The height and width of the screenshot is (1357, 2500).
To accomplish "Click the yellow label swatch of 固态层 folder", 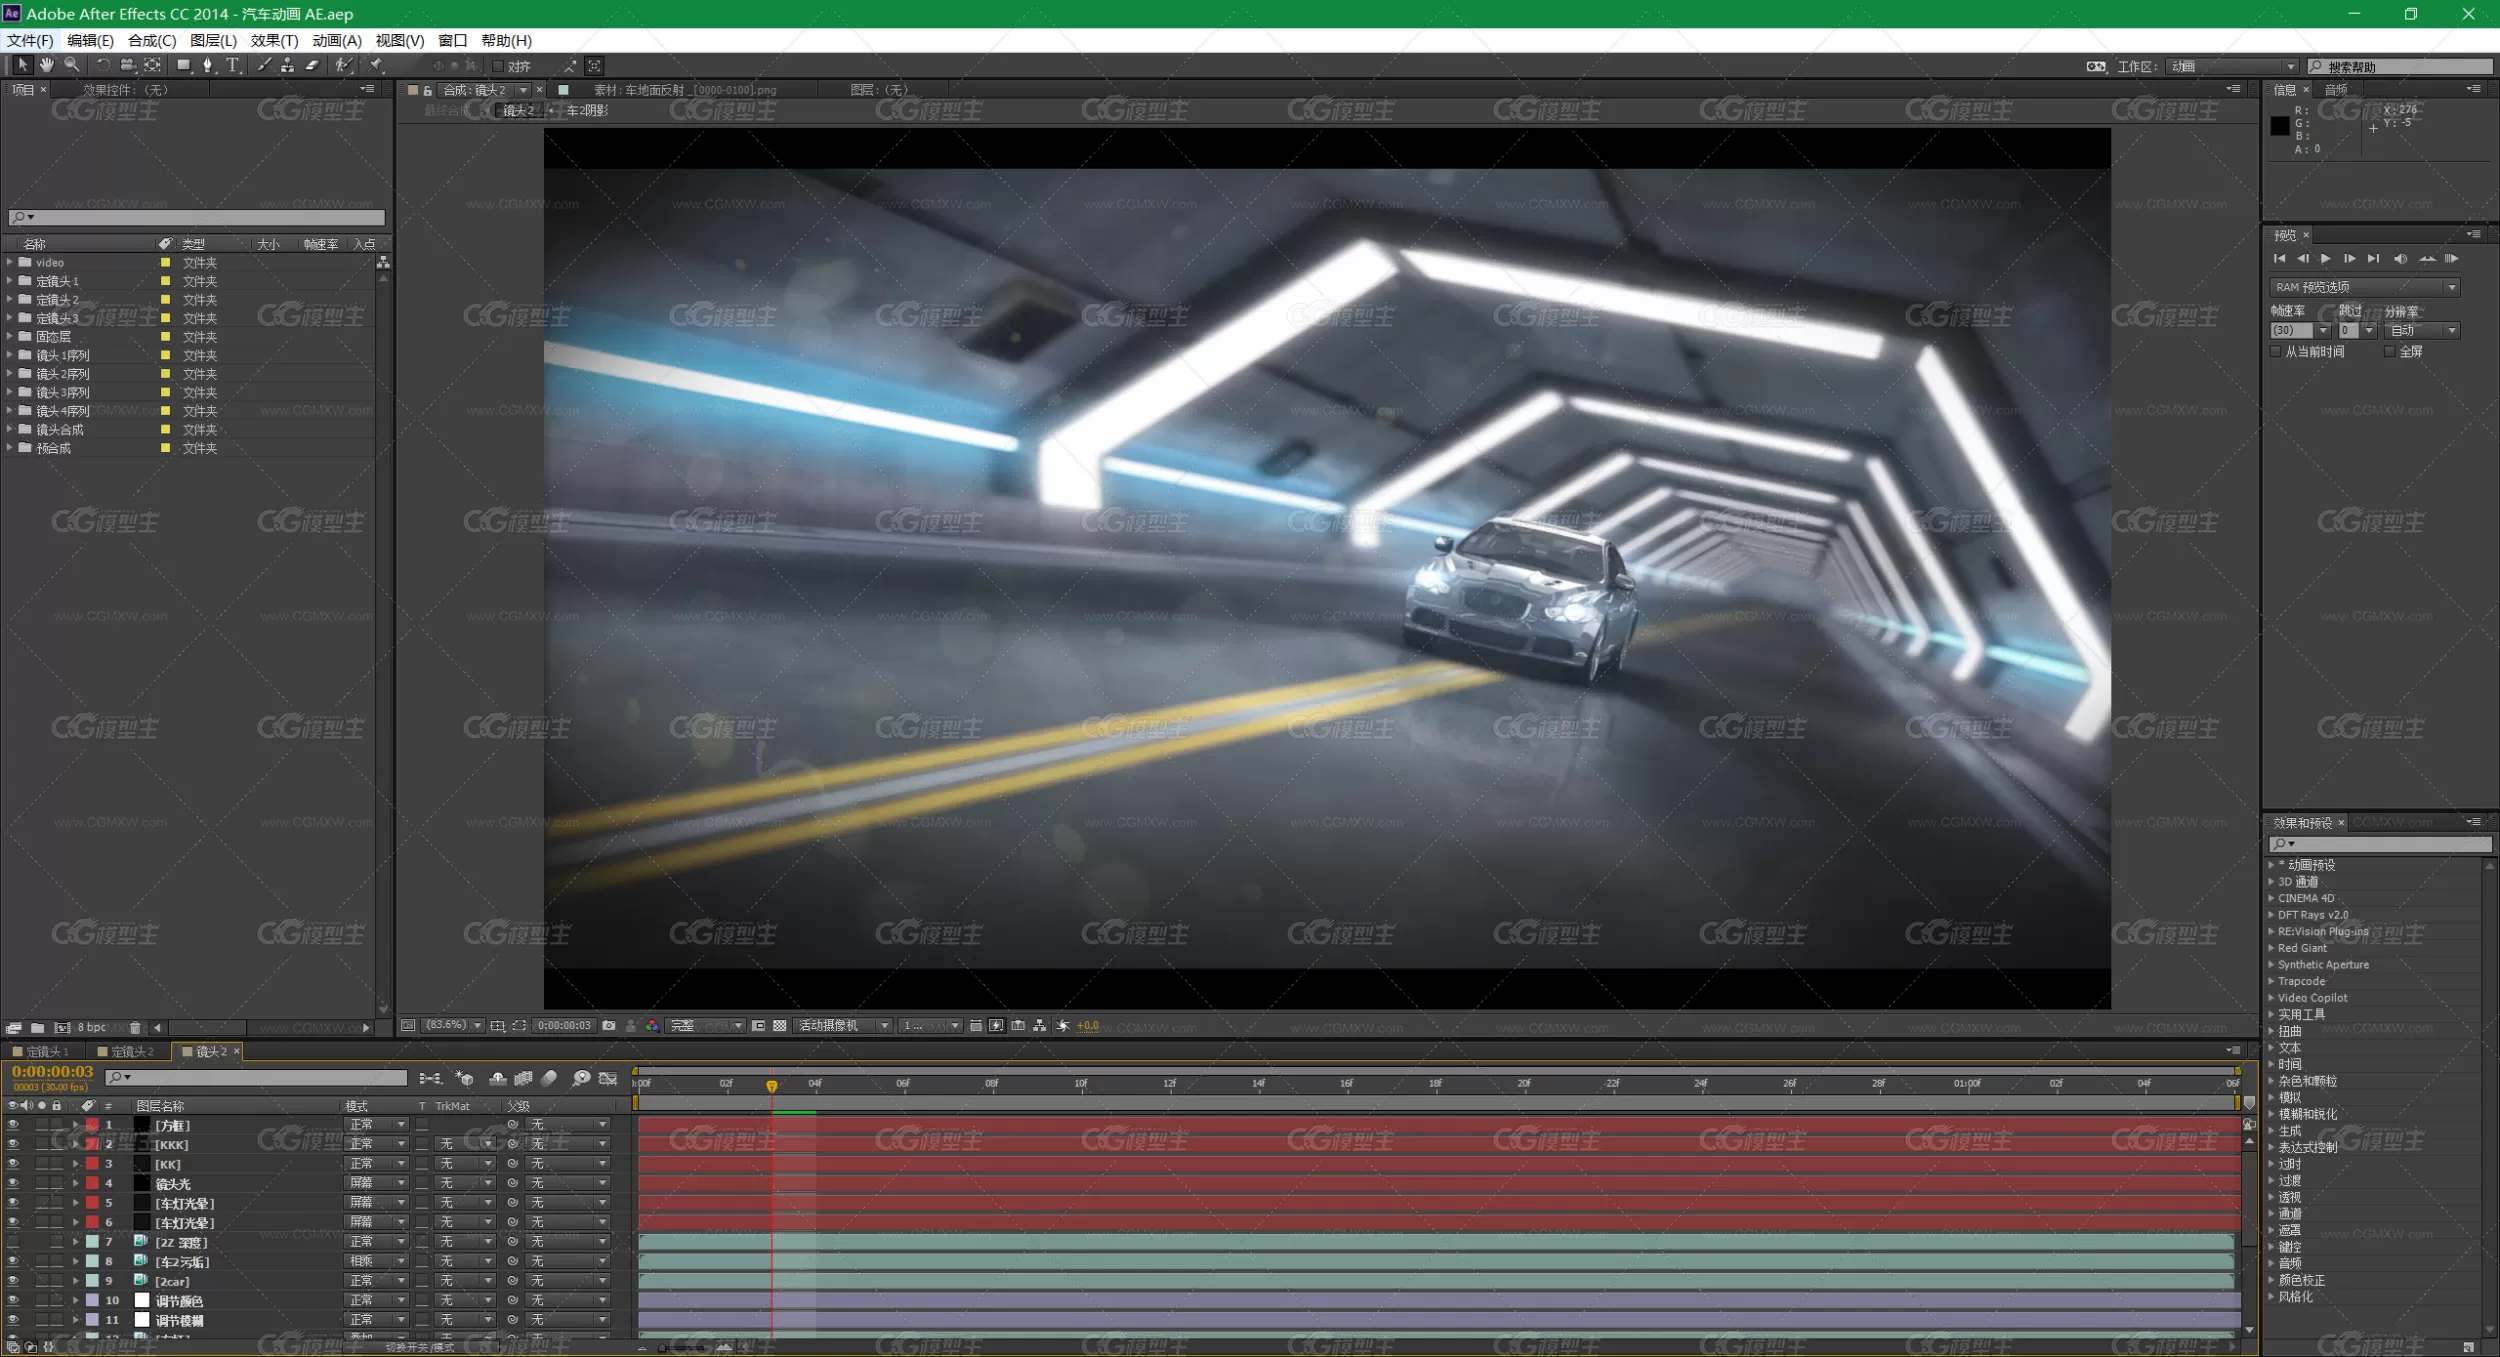I will coord(165,337).
